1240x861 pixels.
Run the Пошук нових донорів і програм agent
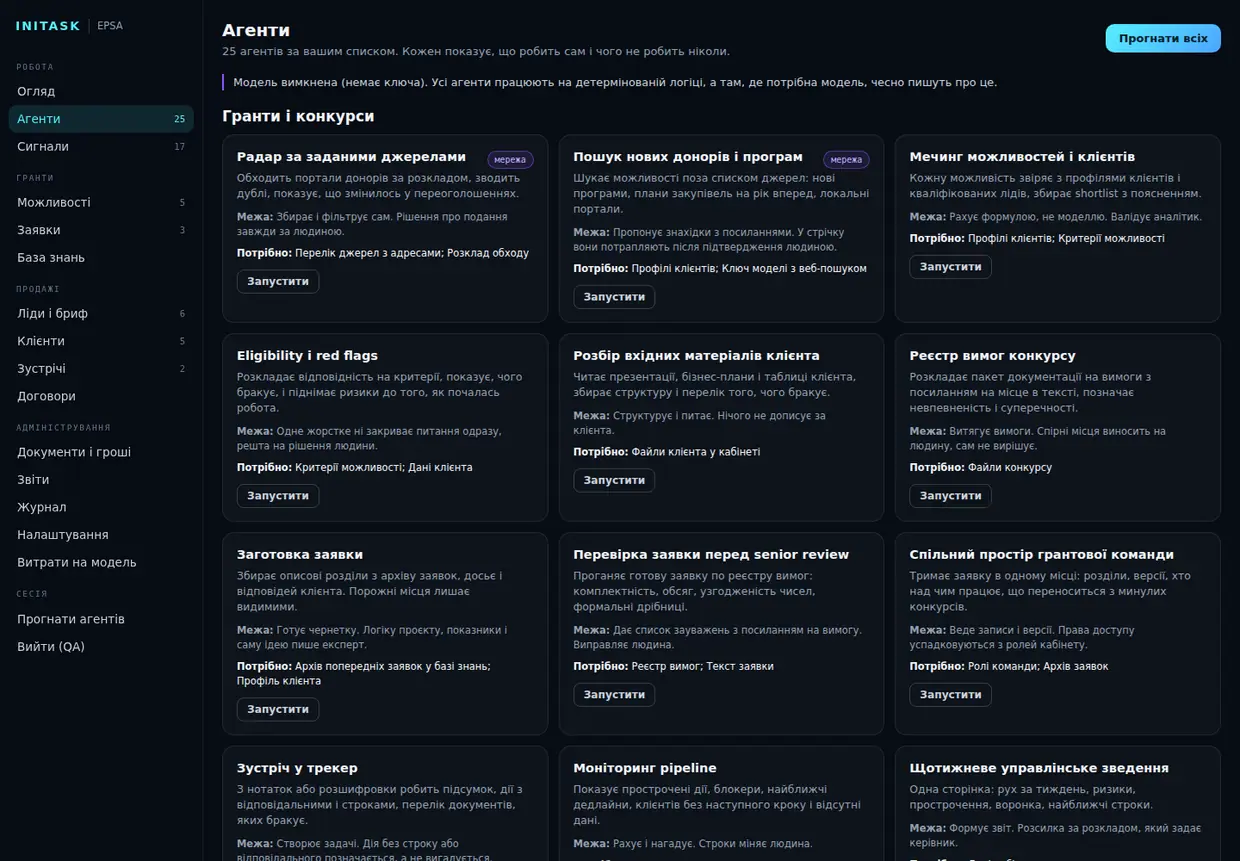pos(614,297)
